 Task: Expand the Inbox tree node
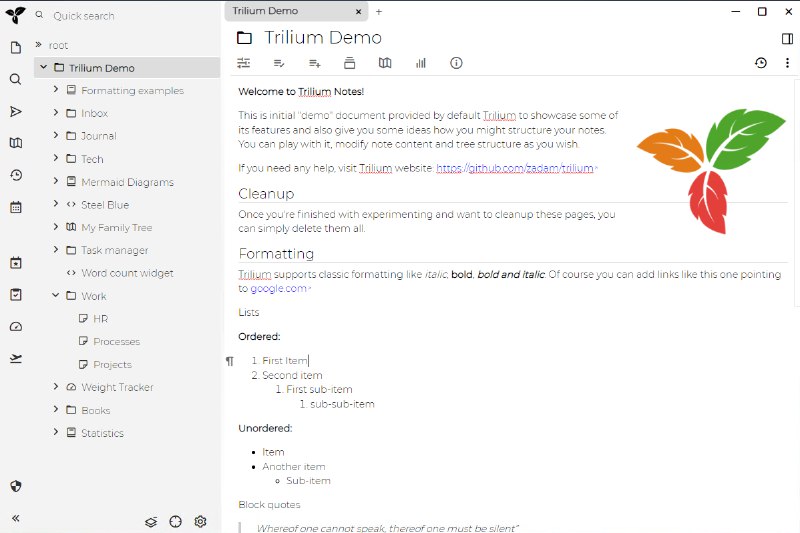pos(56,112)
